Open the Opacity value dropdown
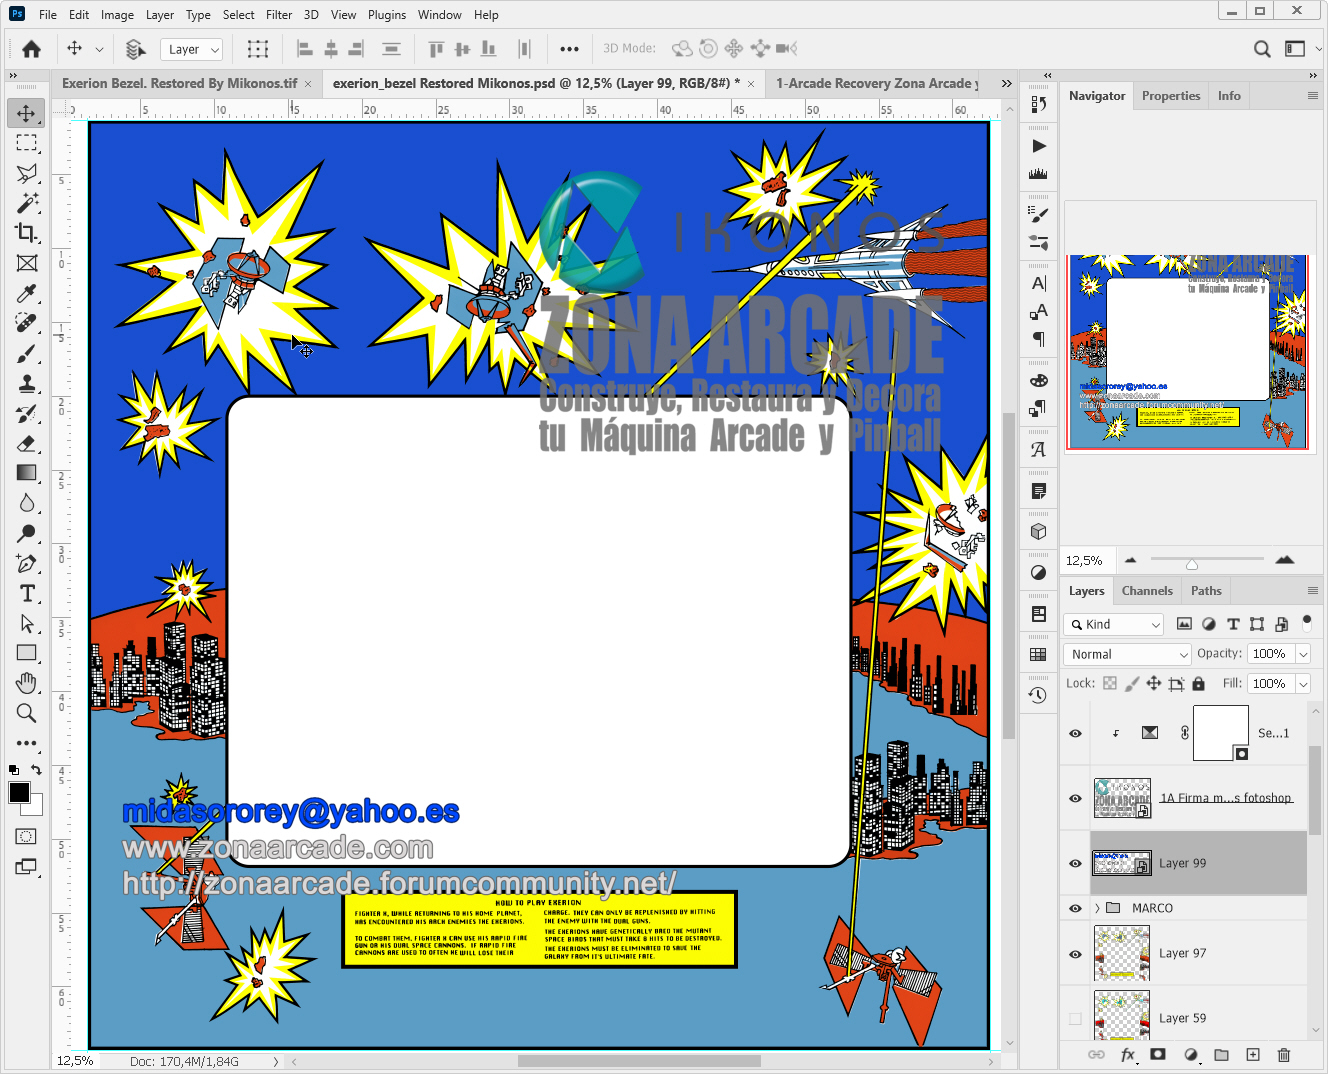The image size is (1328, 1074). [x=1303, y=654]
